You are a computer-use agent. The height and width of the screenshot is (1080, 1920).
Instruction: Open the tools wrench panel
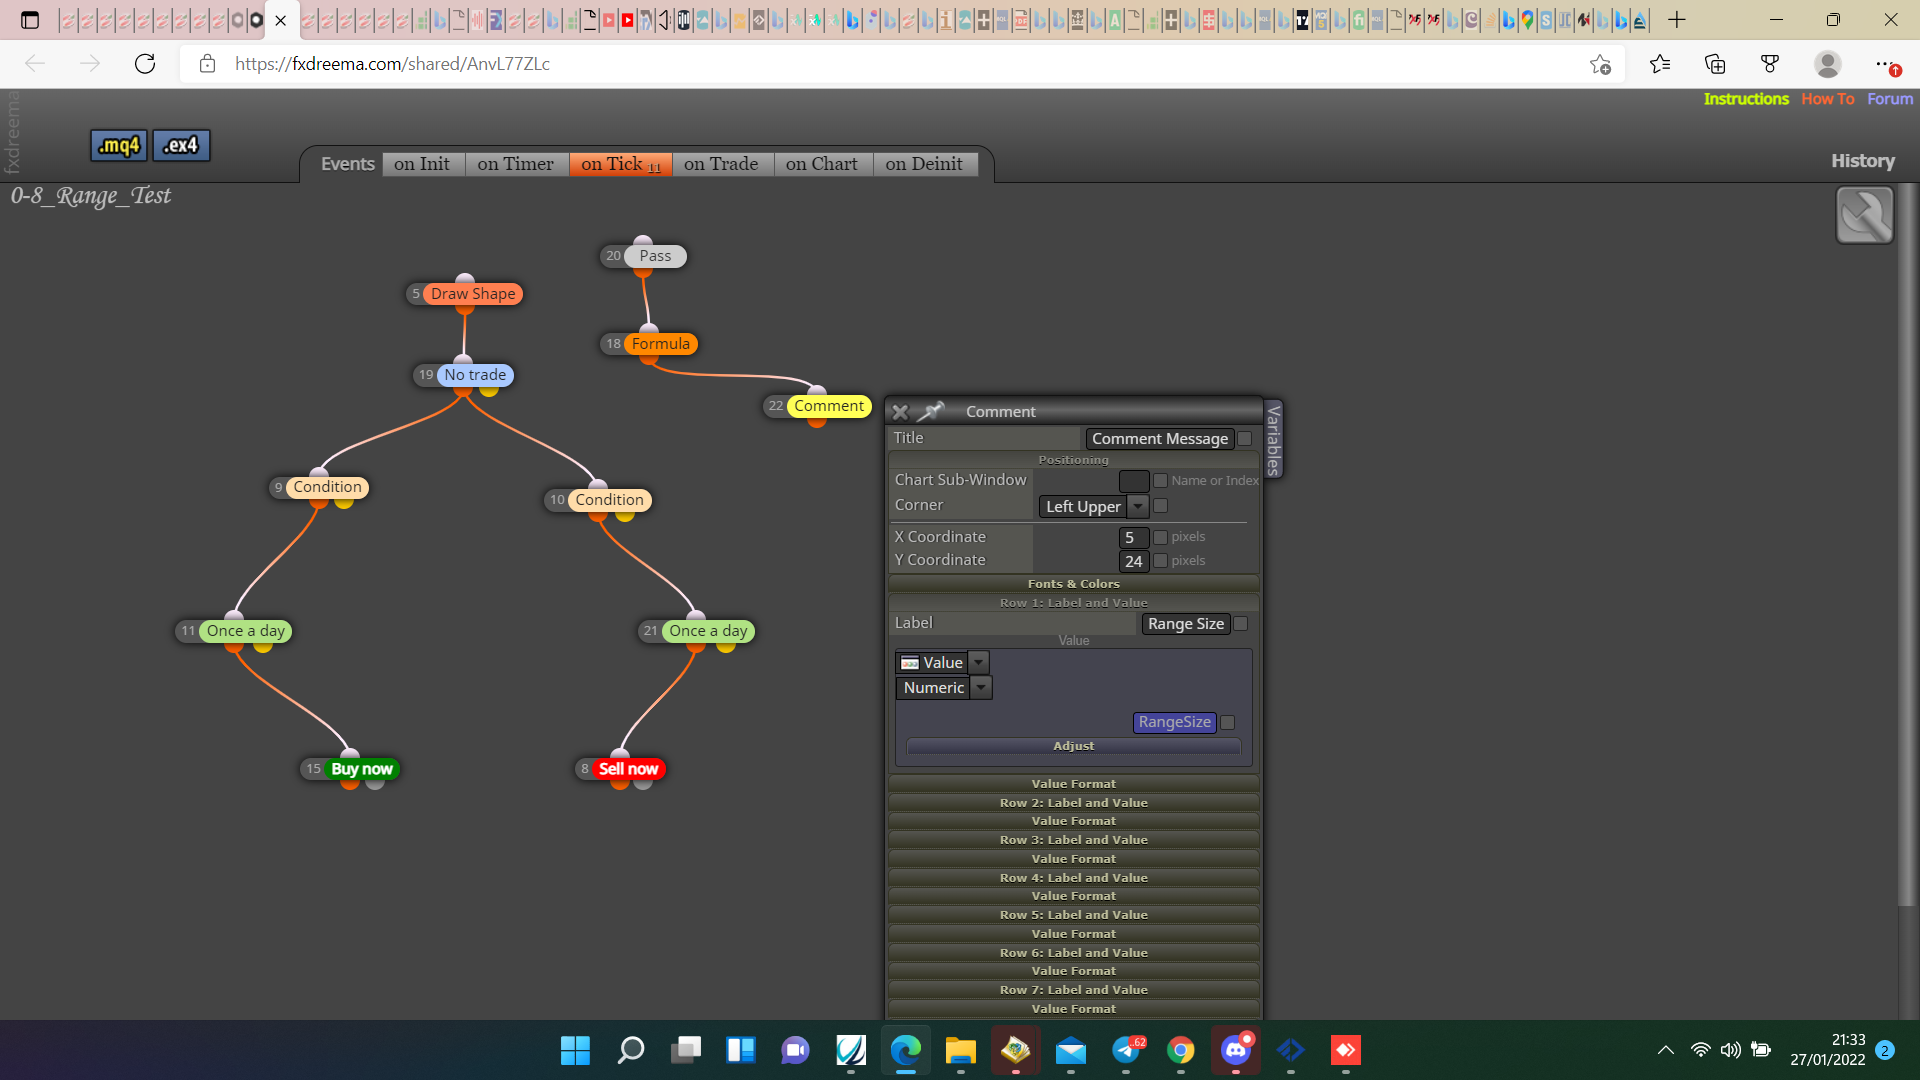click(1864, 215)
